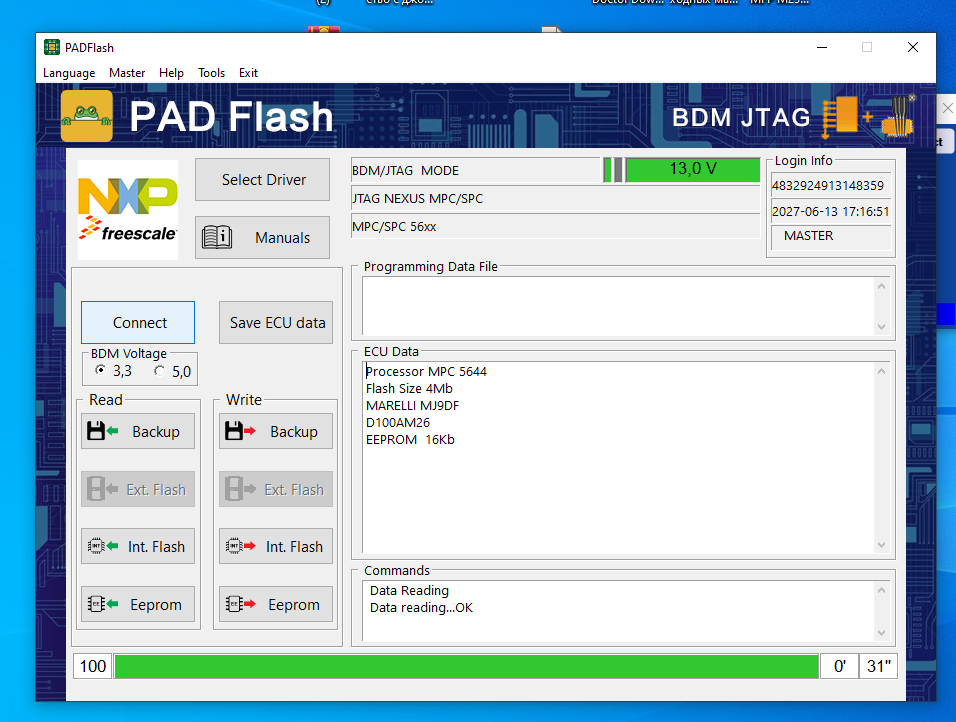The image size is (956, 722).
Task: Minimize the PADFlash window
Action: pos(822,48)
